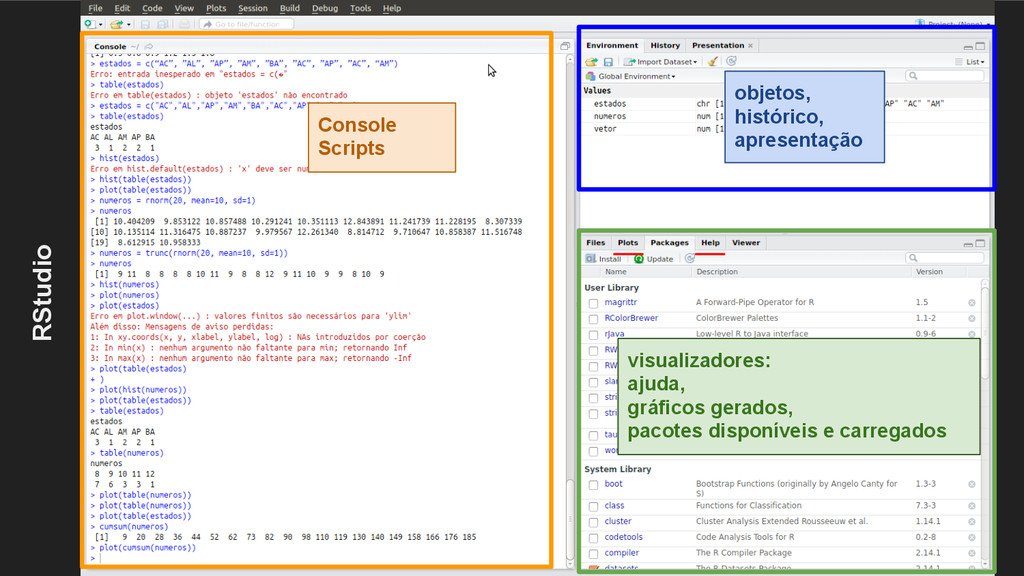Click the Save workspace disk icon in Environment
The image size is (1024, 576).
tap(608, 61)
